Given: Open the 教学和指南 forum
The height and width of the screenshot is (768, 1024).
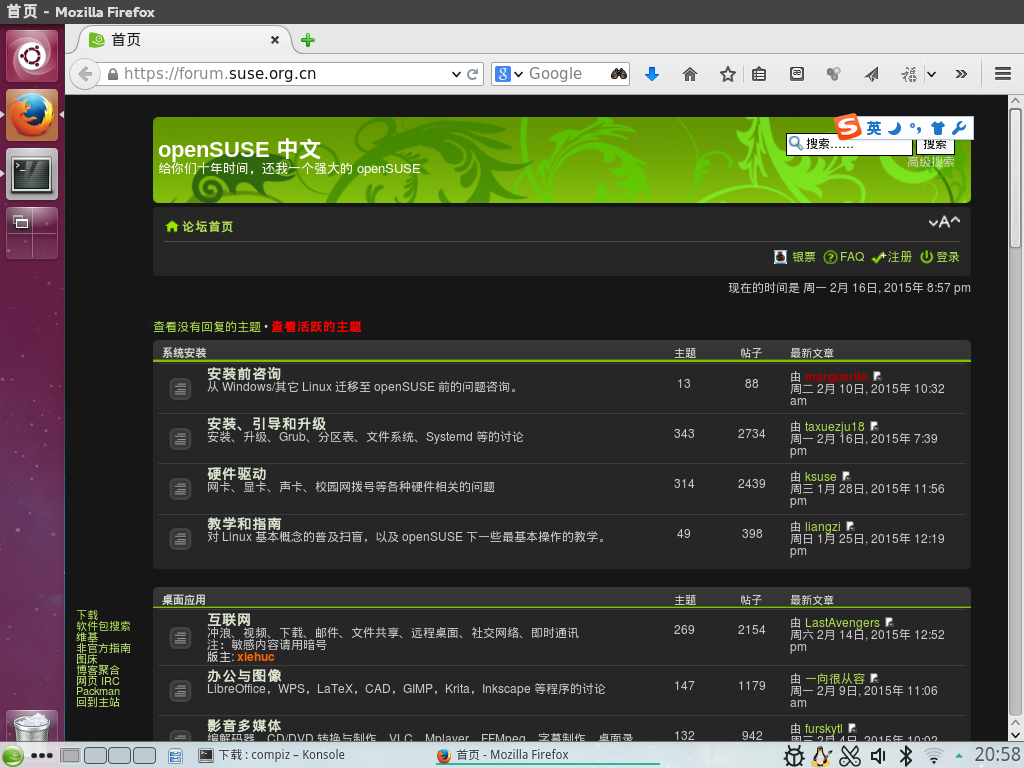Looking at the screenshot, I should click(244, 524).
